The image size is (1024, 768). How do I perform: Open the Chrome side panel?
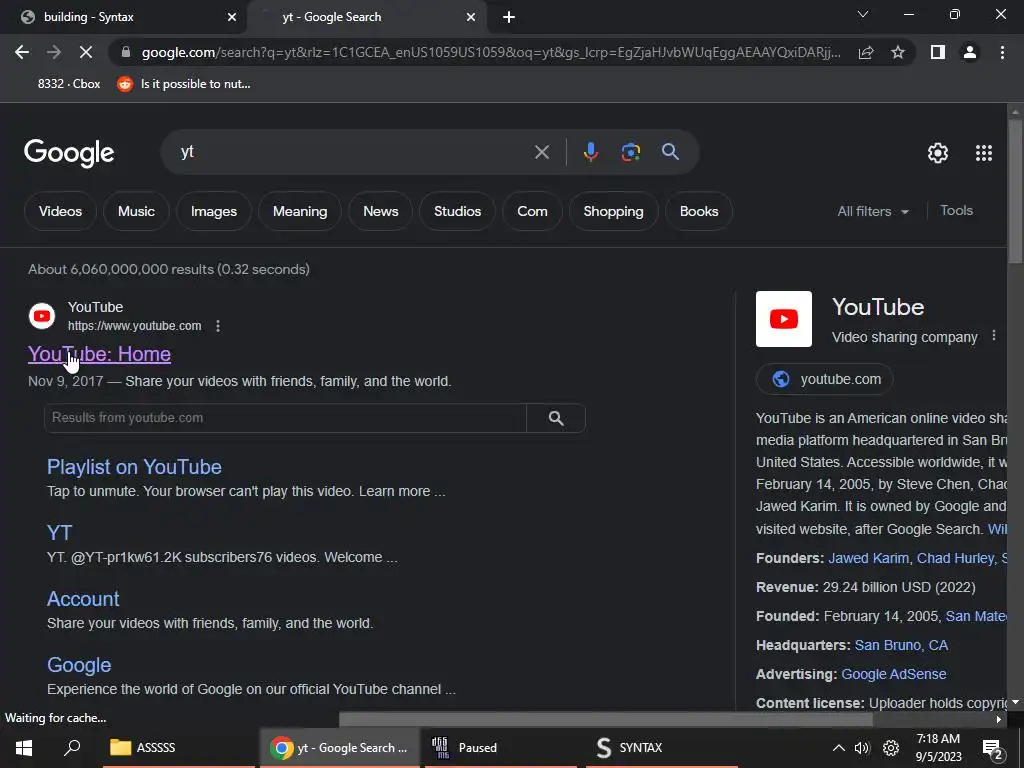tap(938, 52)
